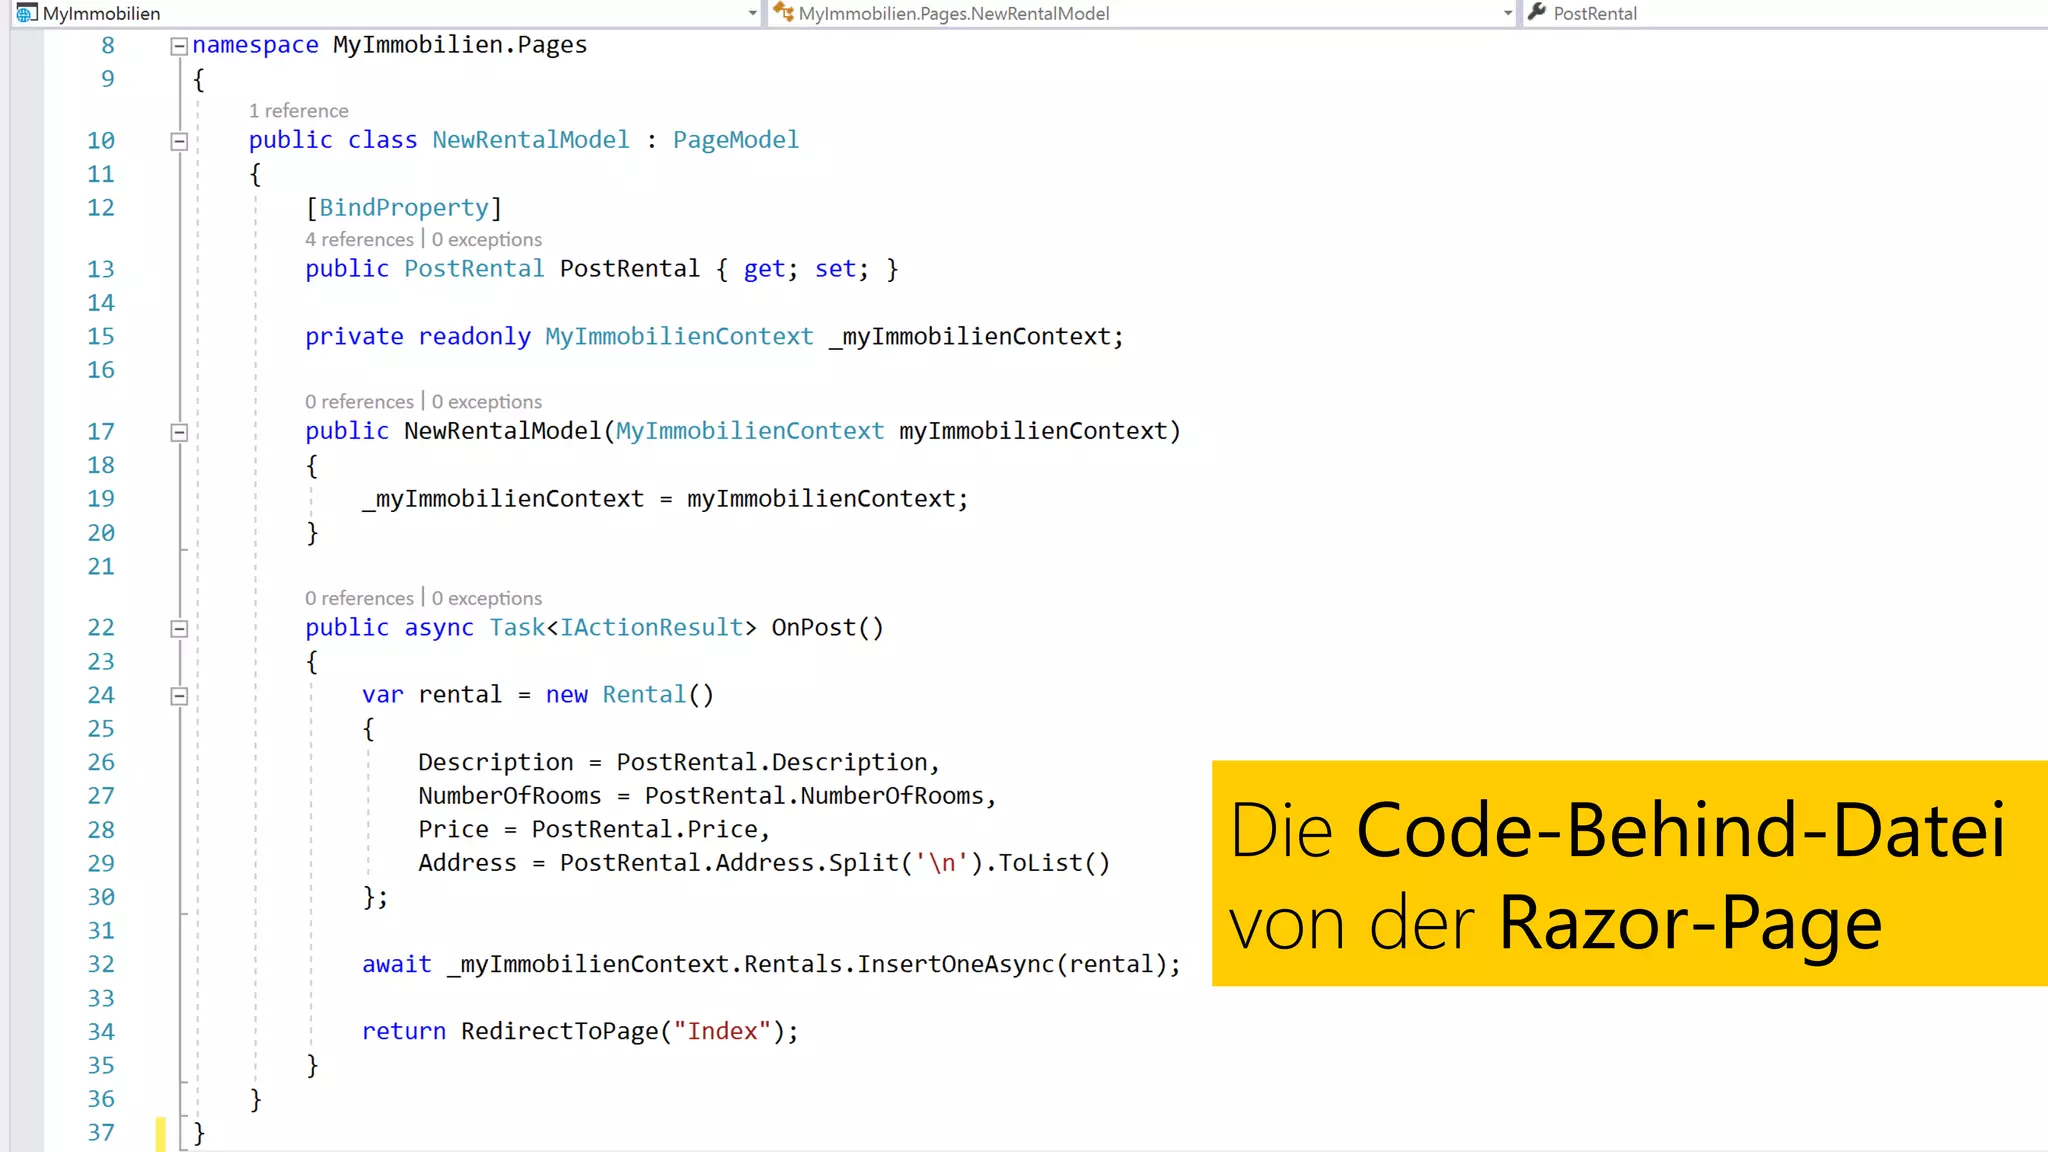Open the '4 references' CodeLens link

pos(359,239)
